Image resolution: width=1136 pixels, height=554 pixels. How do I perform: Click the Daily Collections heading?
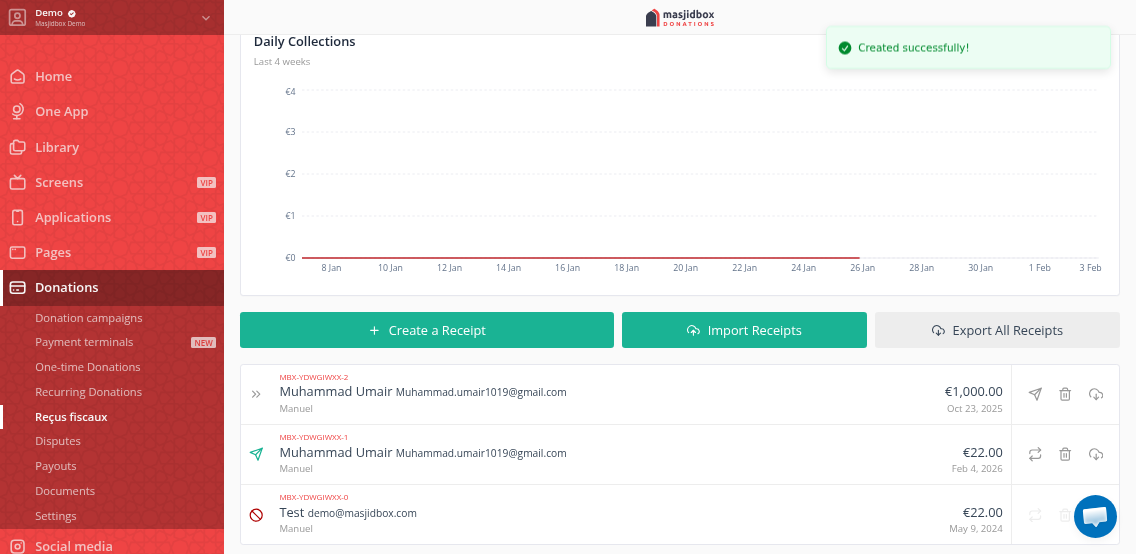point(304,42)
